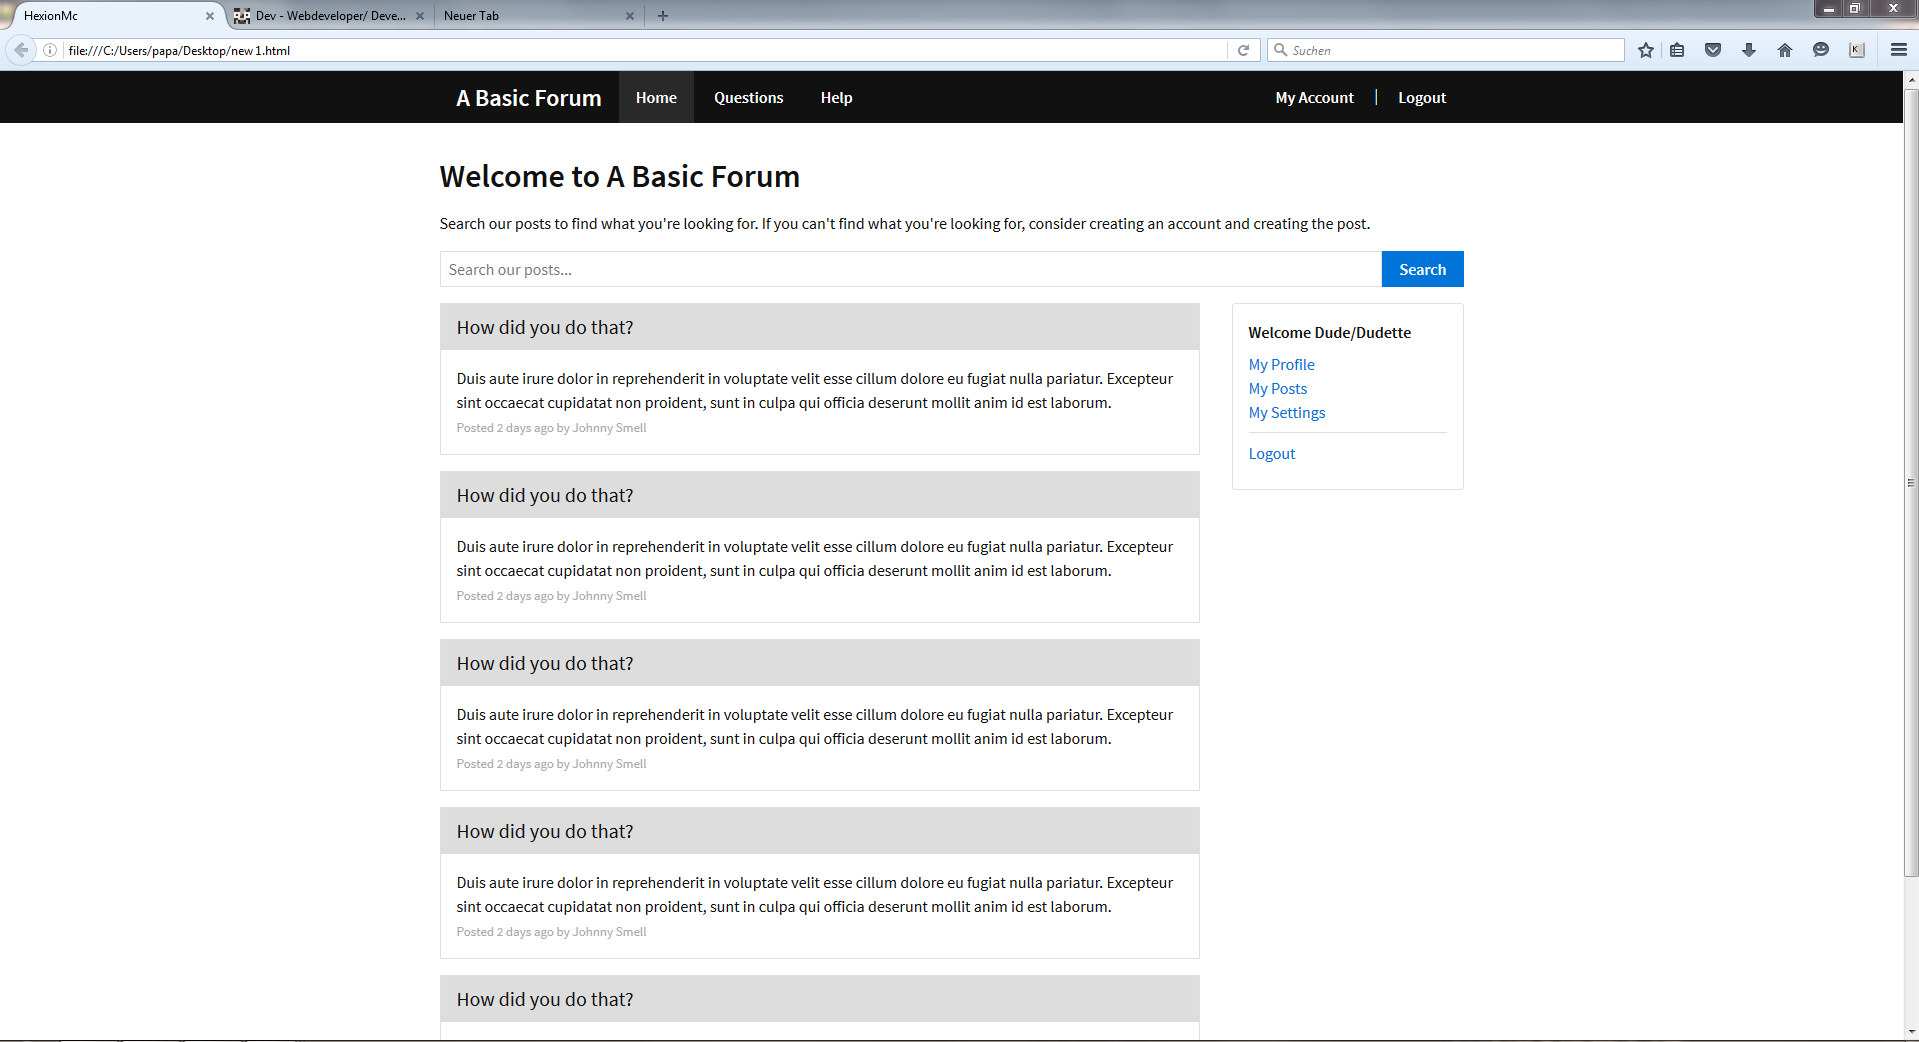Click the browser URL address field
Viewport: 1919px width, 1042px height.
[x=645, y=50]
